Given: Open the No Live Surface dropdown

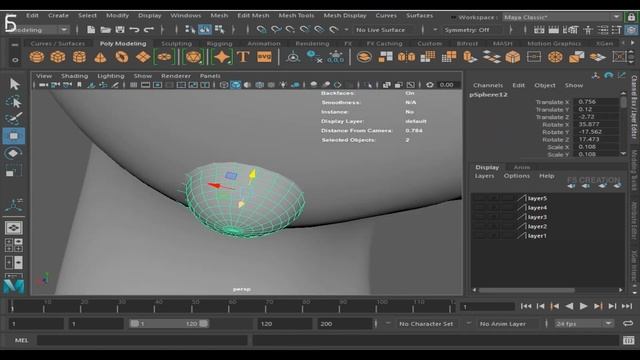Looking at the screenshot, I should [380, 30].
